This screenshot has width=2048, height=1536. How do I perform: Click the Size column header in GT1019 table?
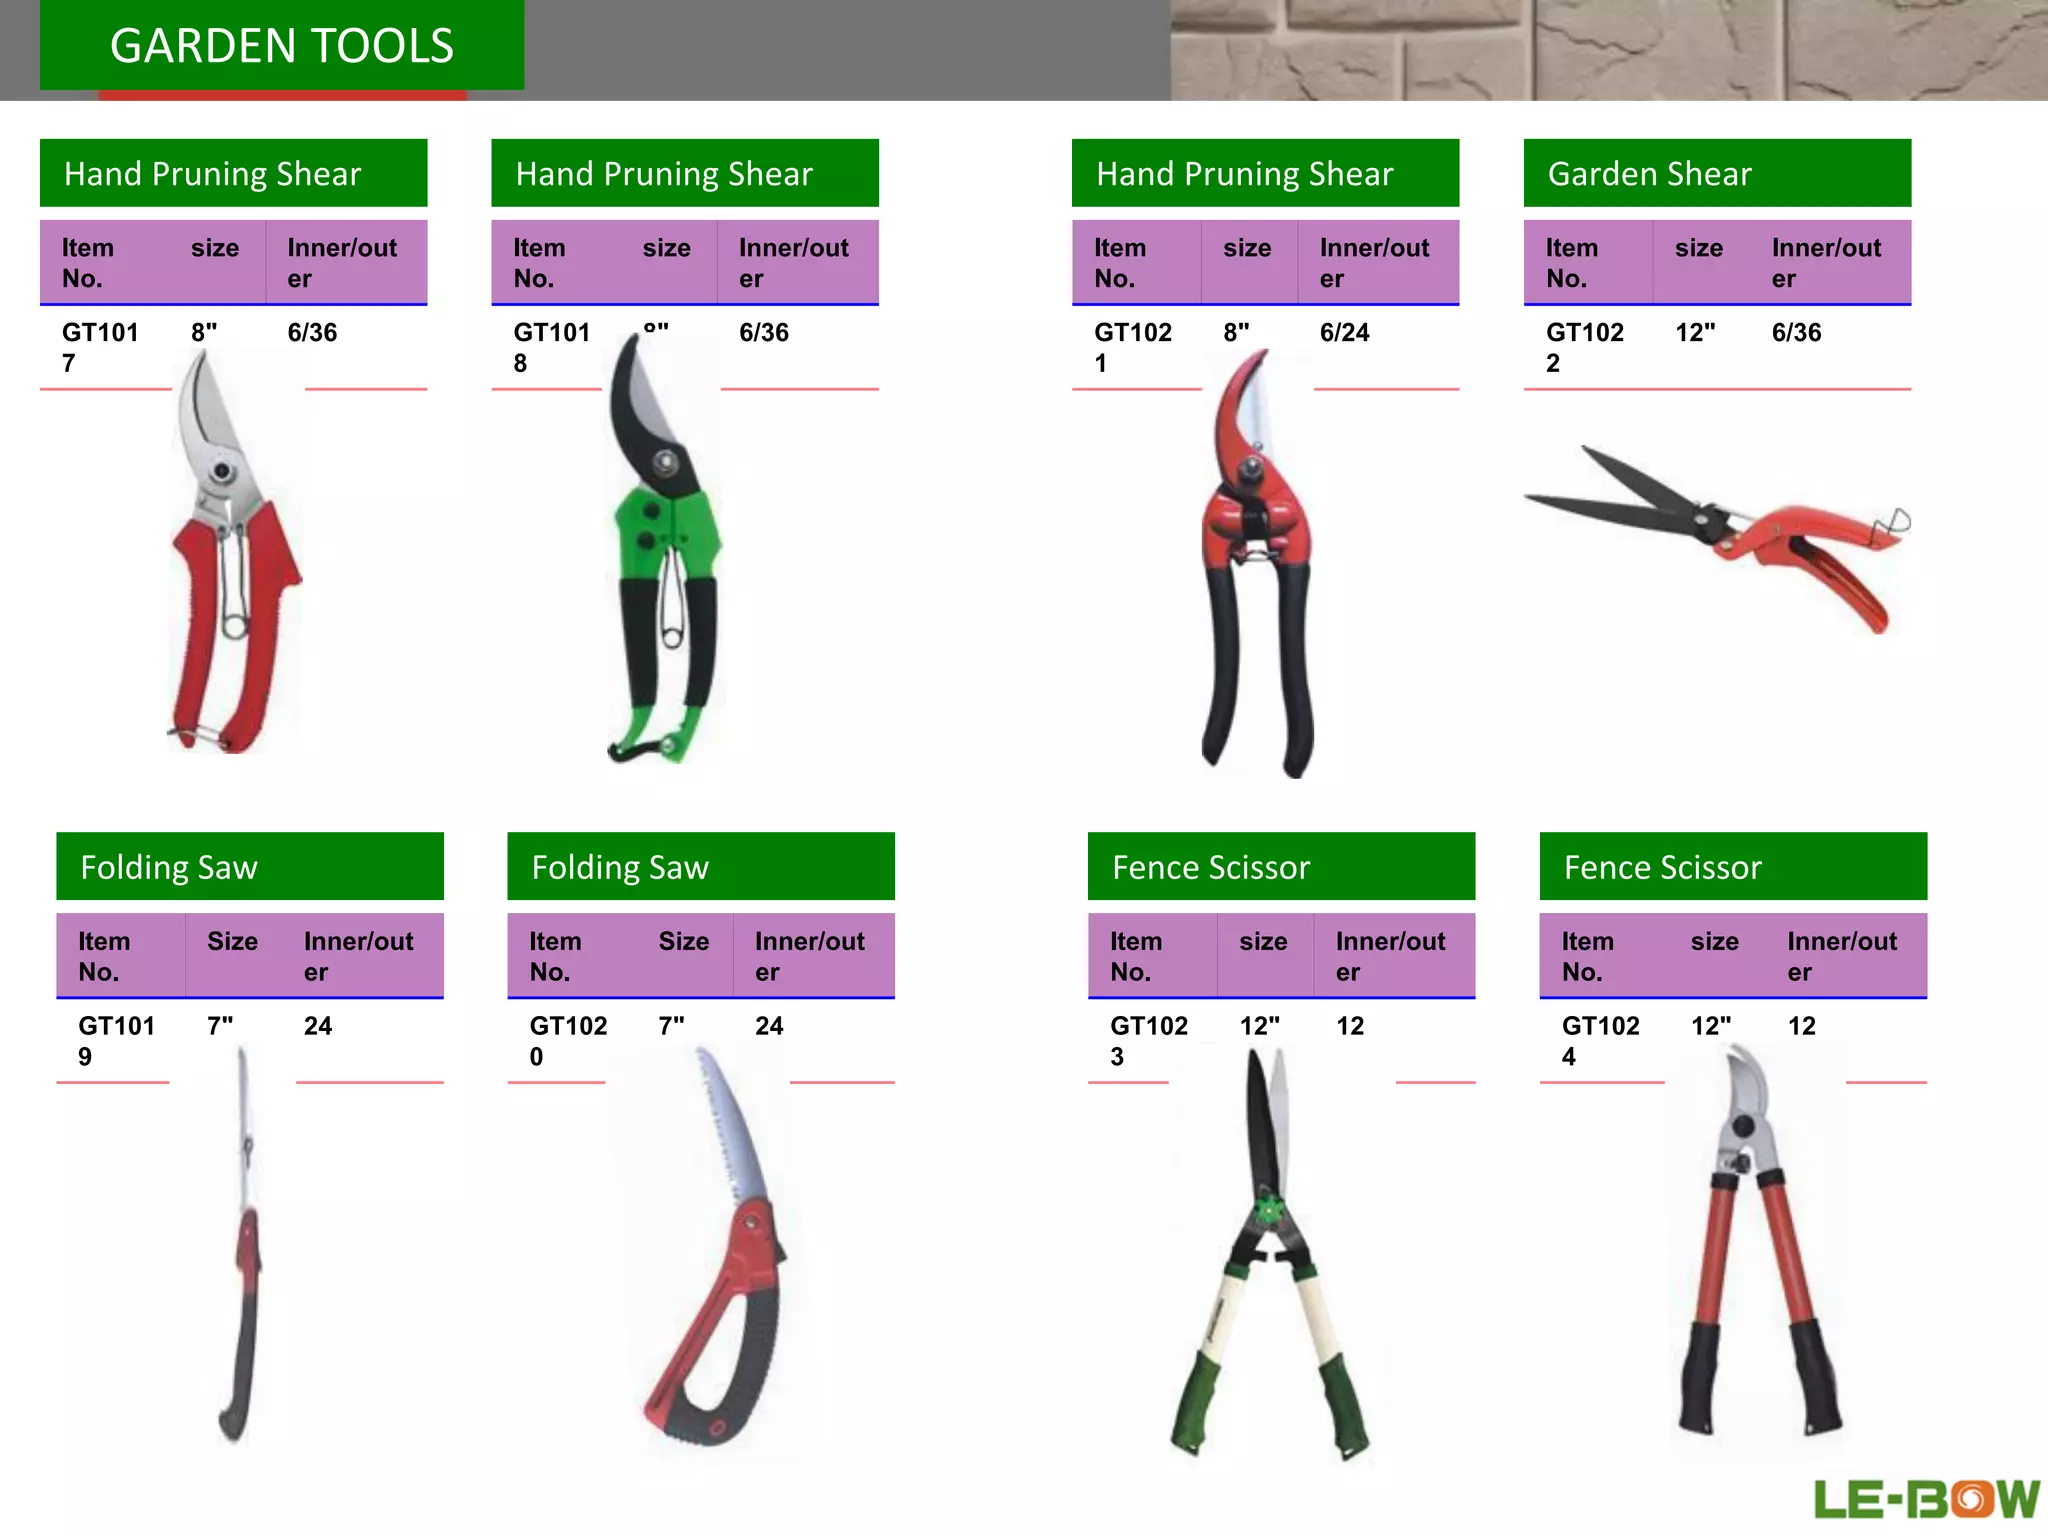pyautogui.click(x=232, y=941)
